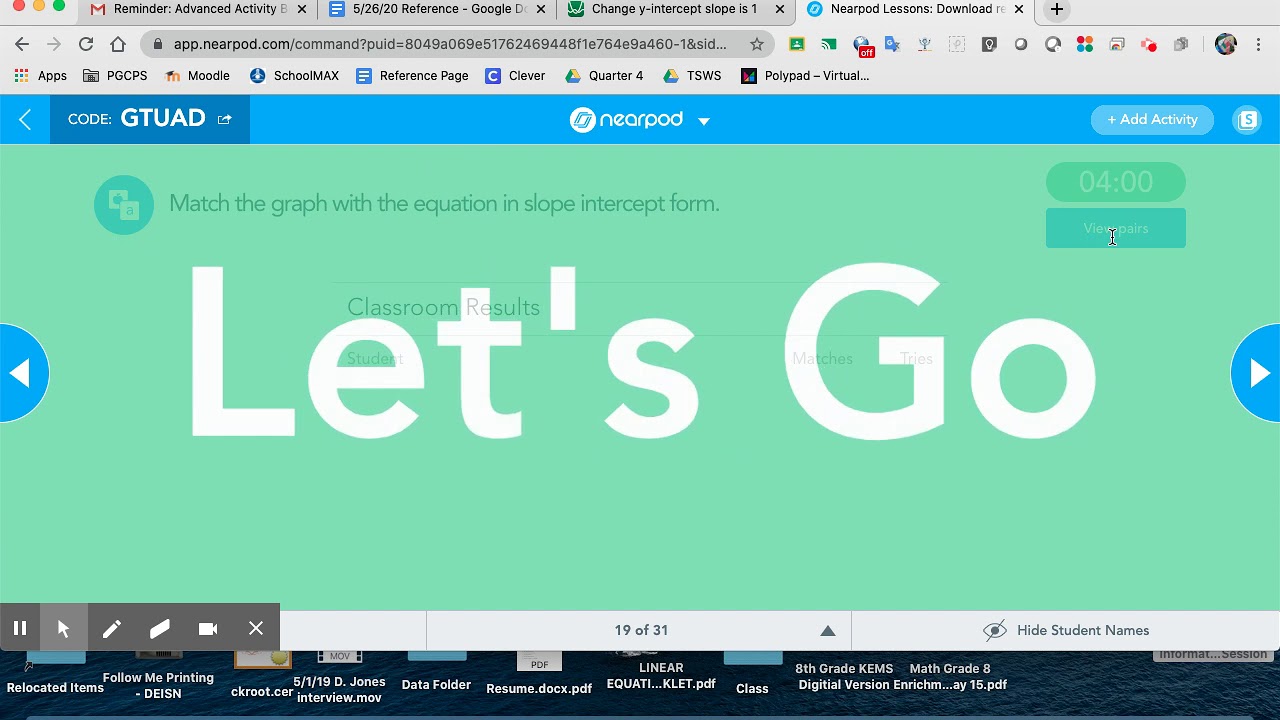Screen dimensions: 1280x720
Task: Bookmark this page with the star
Action: 757,44
